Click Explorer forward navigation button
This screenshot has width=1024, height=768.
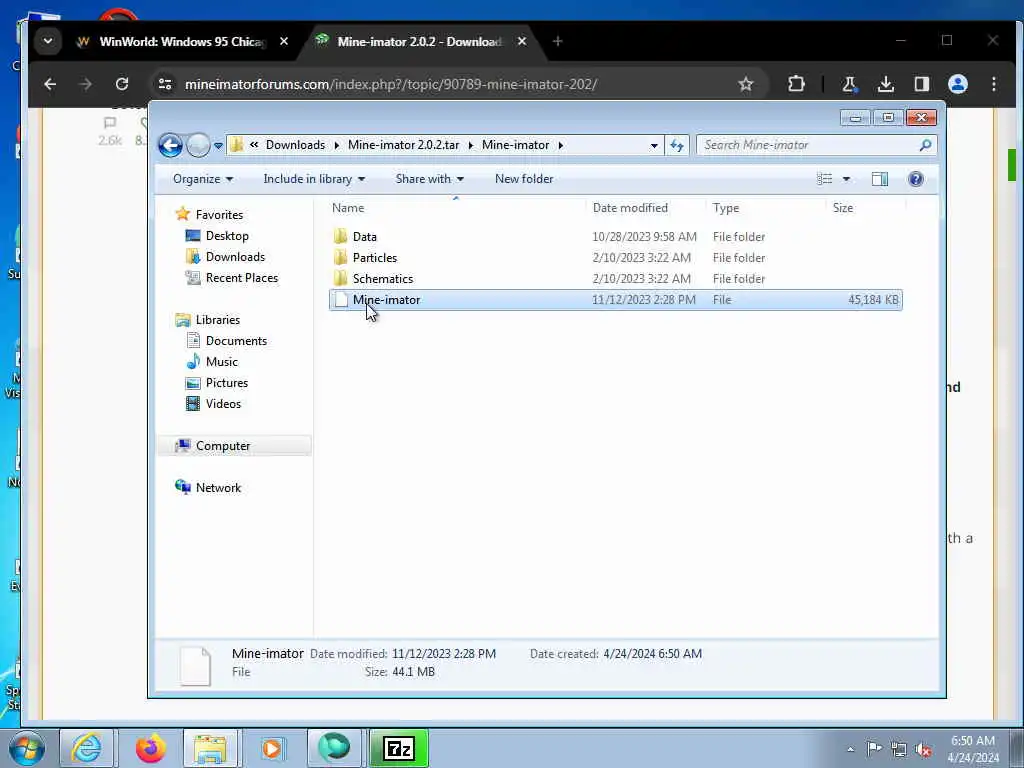pyautogui.click(x=198, y=145)
